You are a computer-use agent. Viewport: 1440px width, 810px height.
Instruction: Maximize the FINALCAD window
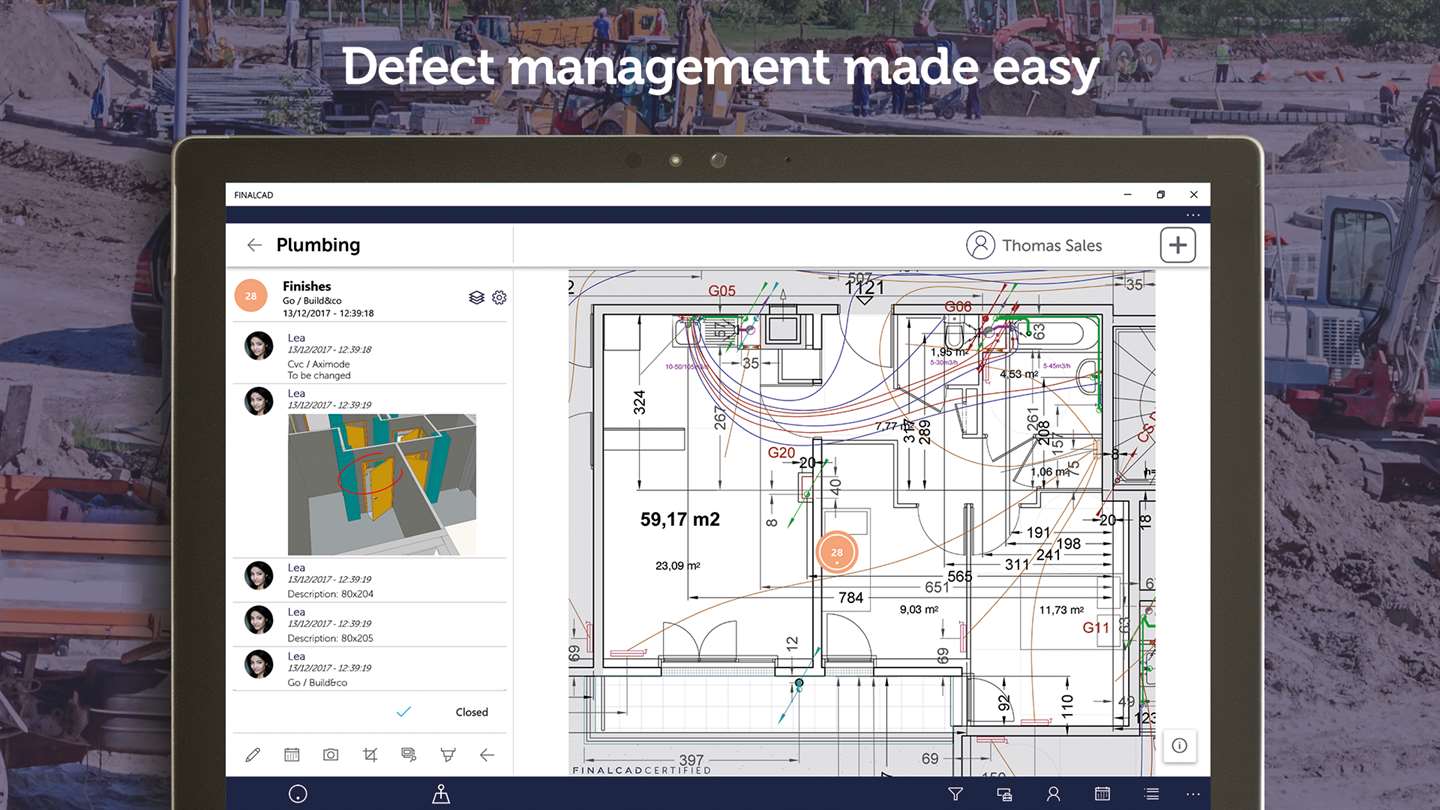[1161, 195]
